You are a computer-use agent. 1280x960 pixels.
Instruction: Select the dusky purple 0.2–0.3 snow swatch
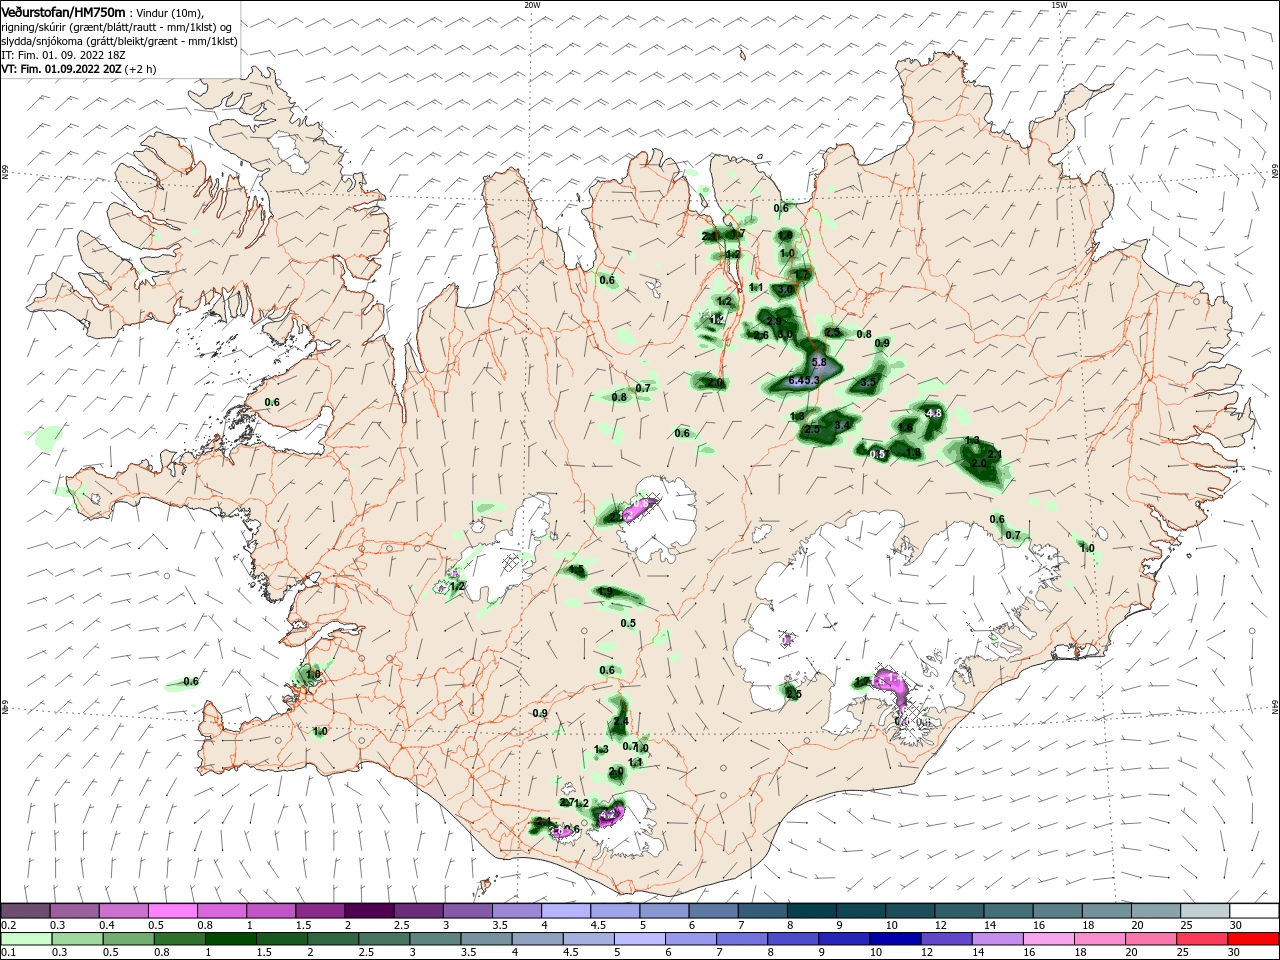pyautogui.click(x=26, y=911)
